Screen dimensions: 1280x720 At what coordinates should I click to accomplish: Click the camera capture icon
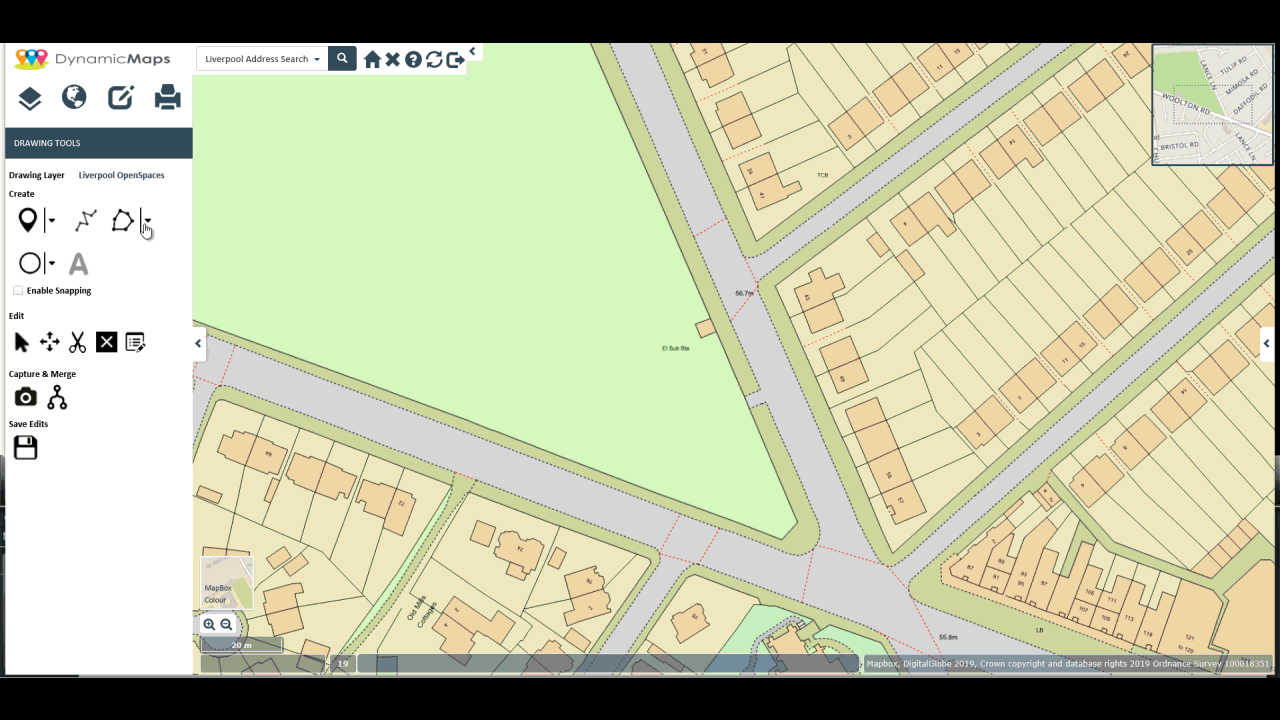(26, 397)
